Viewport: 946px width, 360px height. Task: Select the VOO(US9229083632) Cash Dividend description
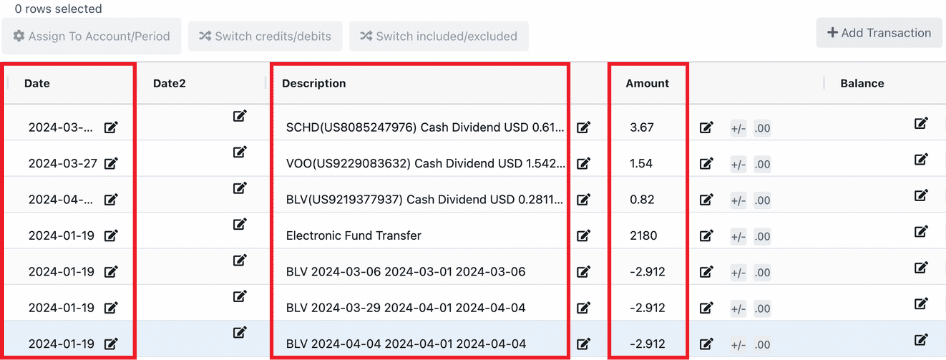pyautogui.click(x=426, y=163)
